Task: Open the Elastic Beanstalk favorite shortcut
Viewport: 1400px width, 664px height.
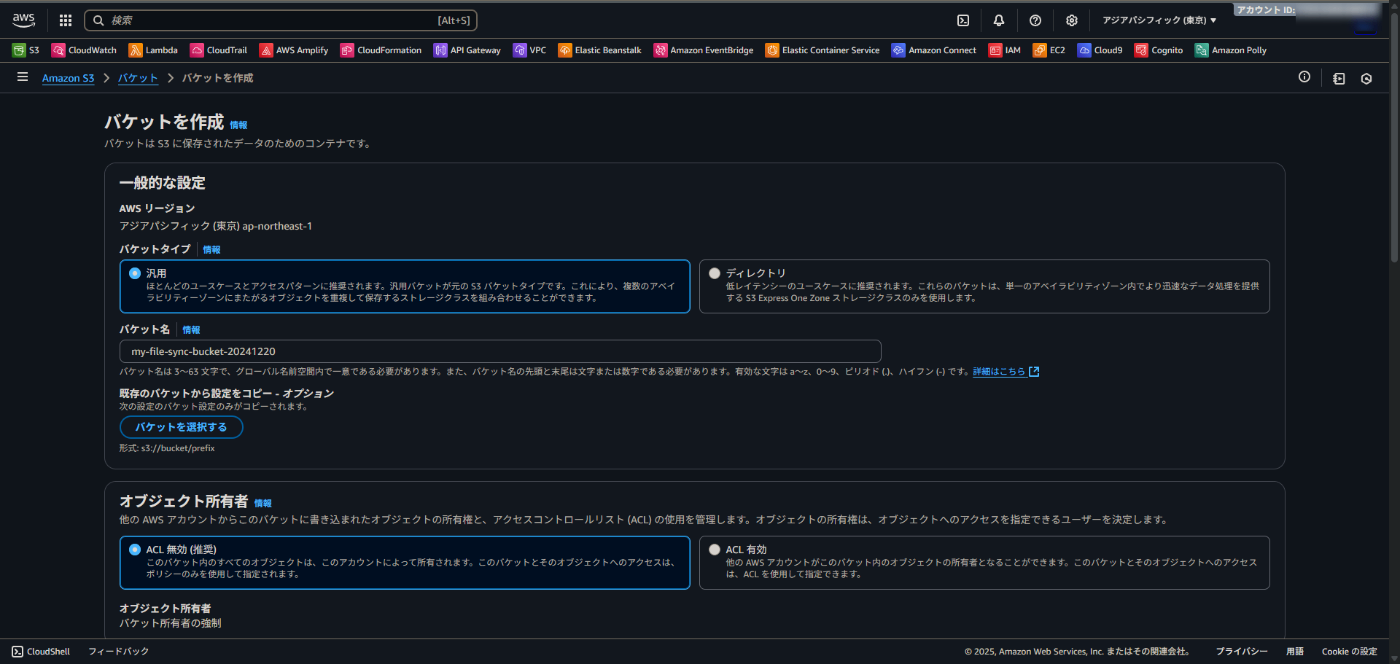Action: [600, 50]
